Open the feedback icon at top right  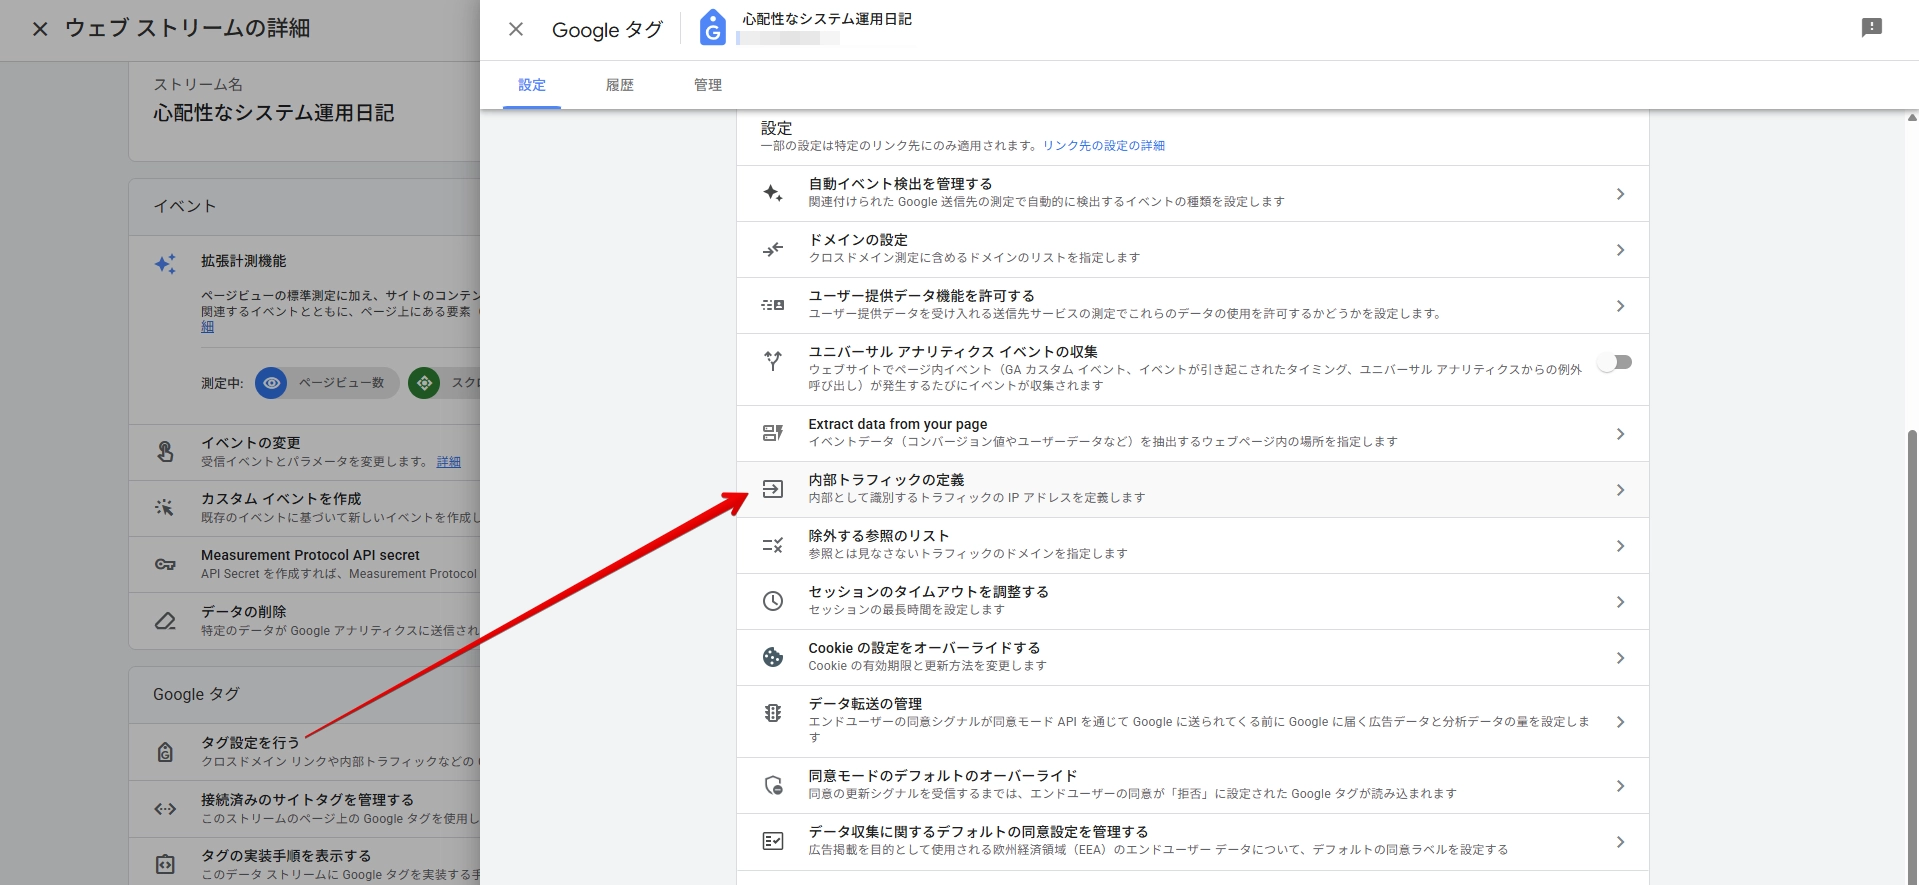point(1872,28)
